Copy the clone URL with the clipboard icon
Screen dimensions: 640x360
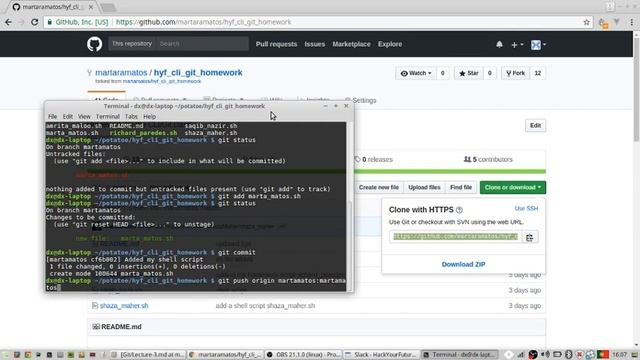530,237
